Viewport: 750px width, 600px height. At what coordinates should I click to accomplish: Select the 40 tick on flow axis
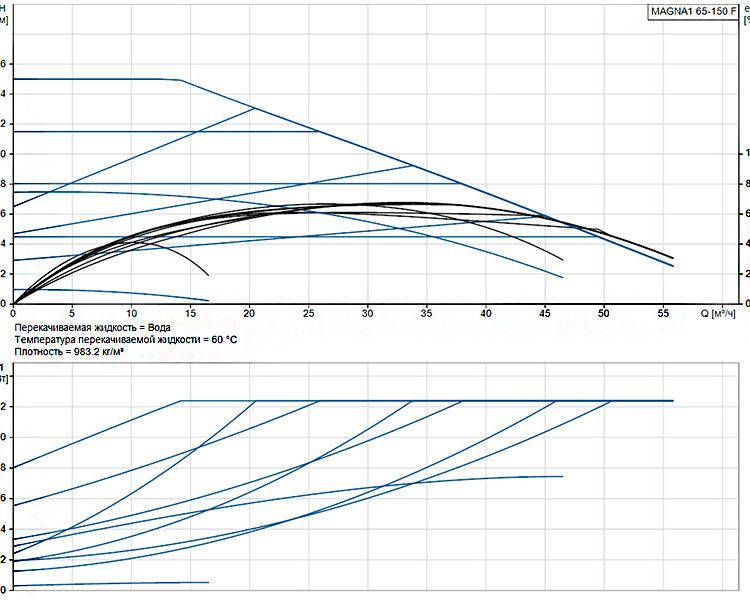[485, 313]
